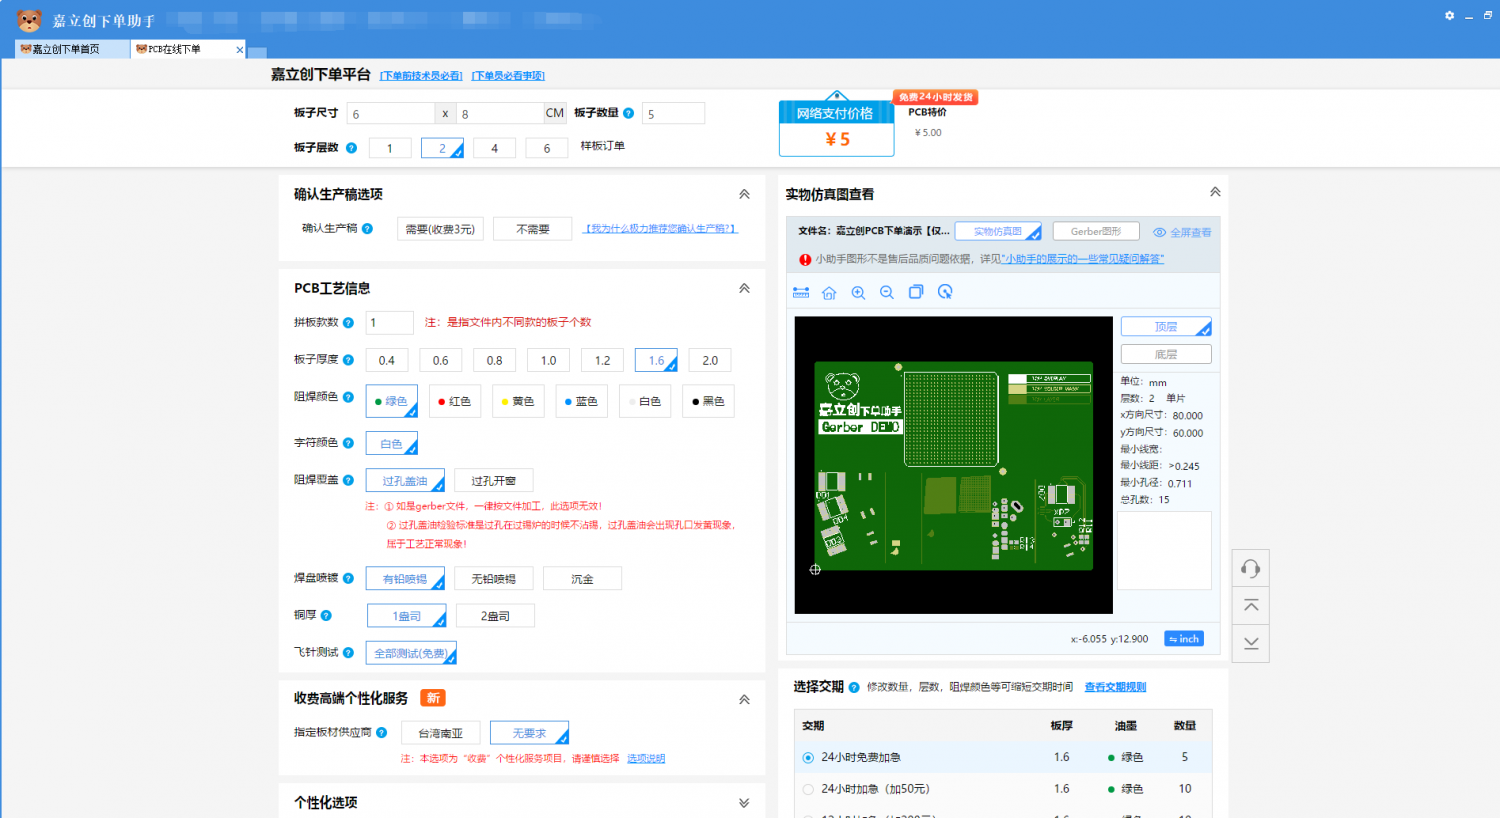
Task: Click help icon next to 阻焊颜色
Action: tap(348, 397)
